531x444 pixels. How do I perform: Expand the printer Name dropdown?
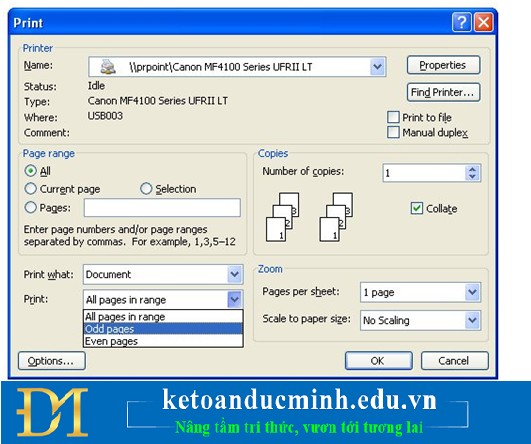tap(377, 67)
